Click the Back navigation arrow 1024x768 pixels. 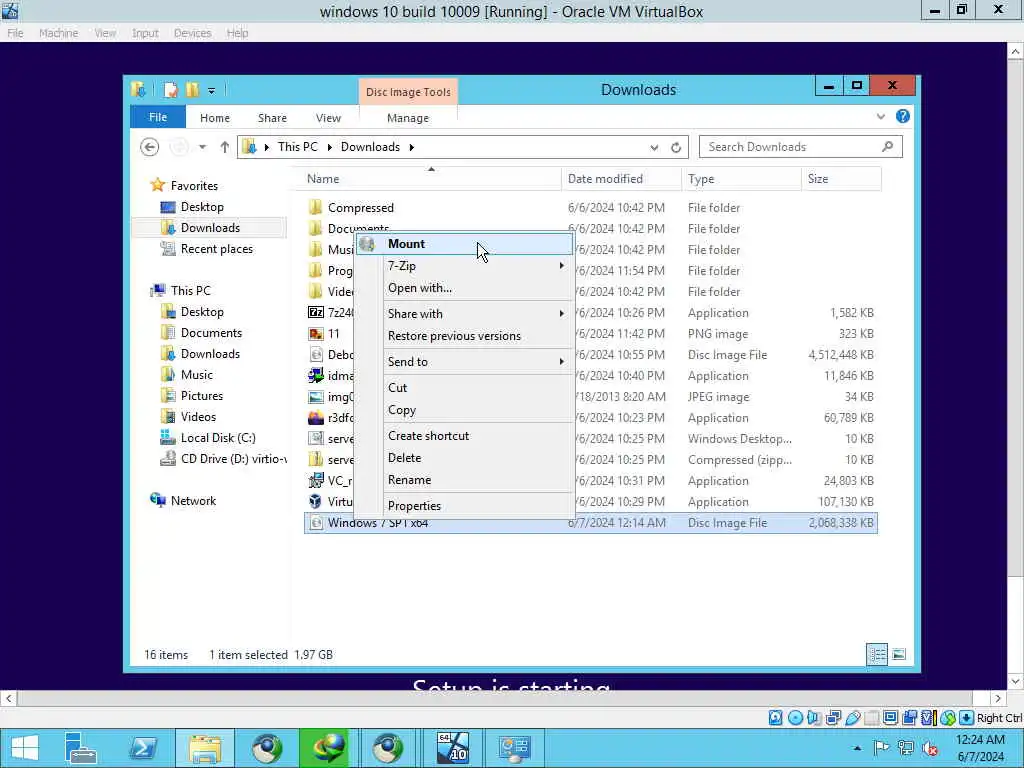coord(150,147)
